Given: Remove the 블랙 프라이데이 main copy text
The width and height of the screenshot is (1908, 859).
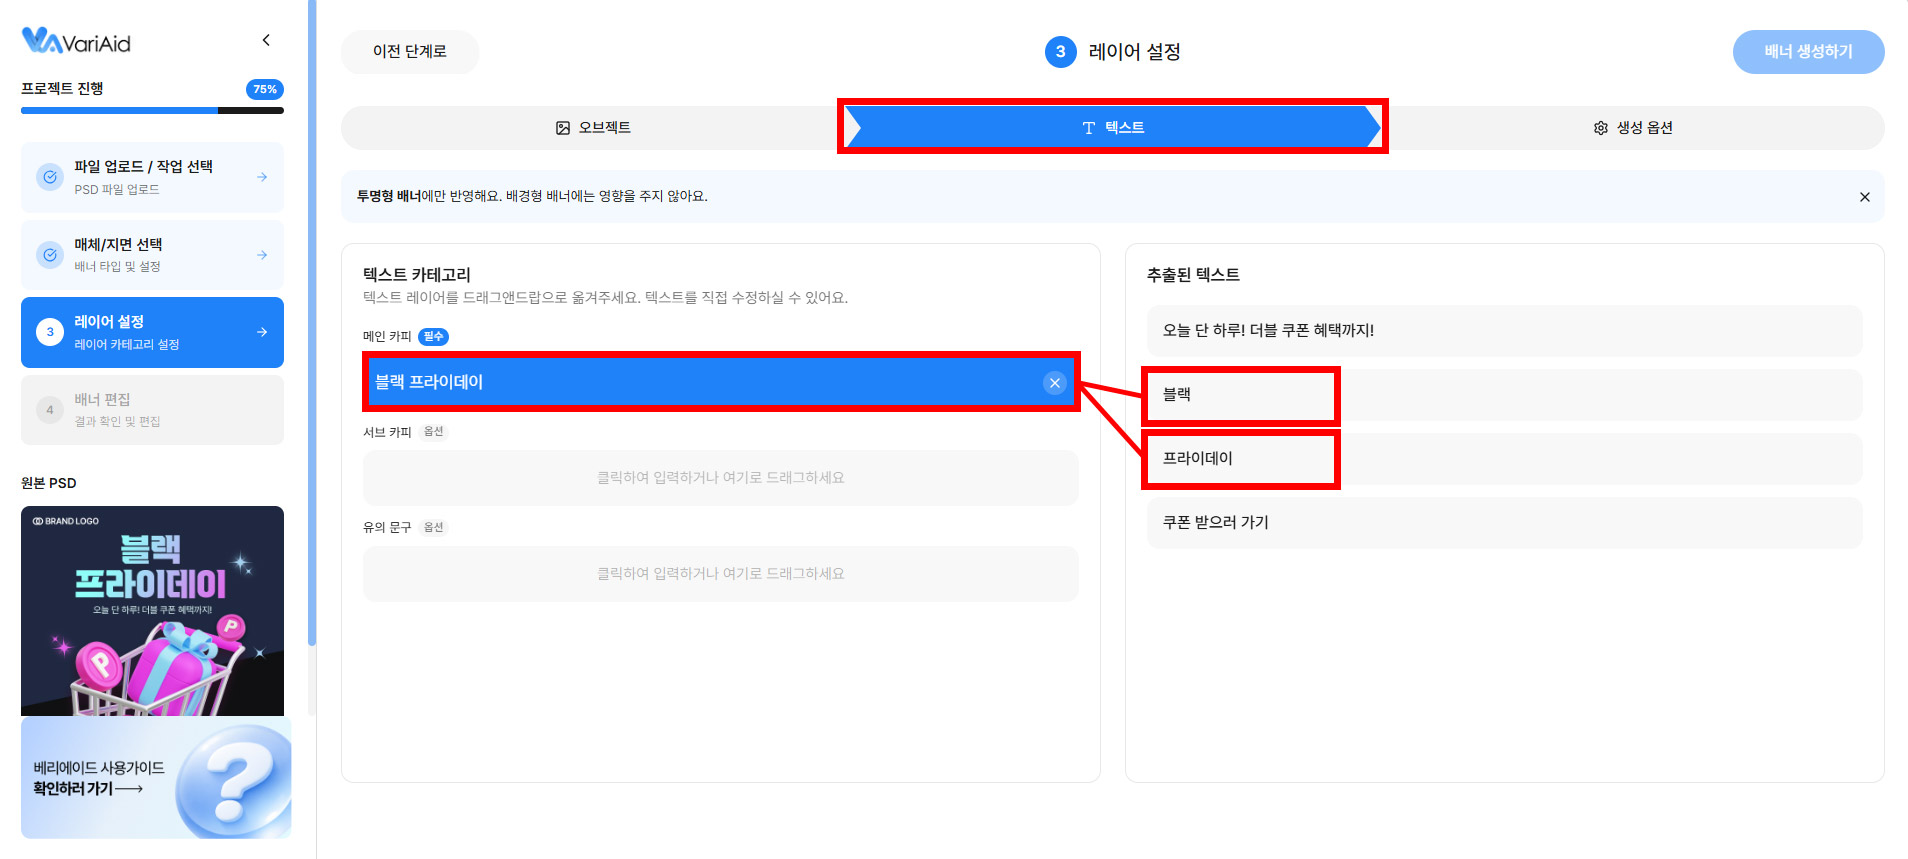Looking at the screenshot, I should pyautogui.click(x=1054, y=383).
